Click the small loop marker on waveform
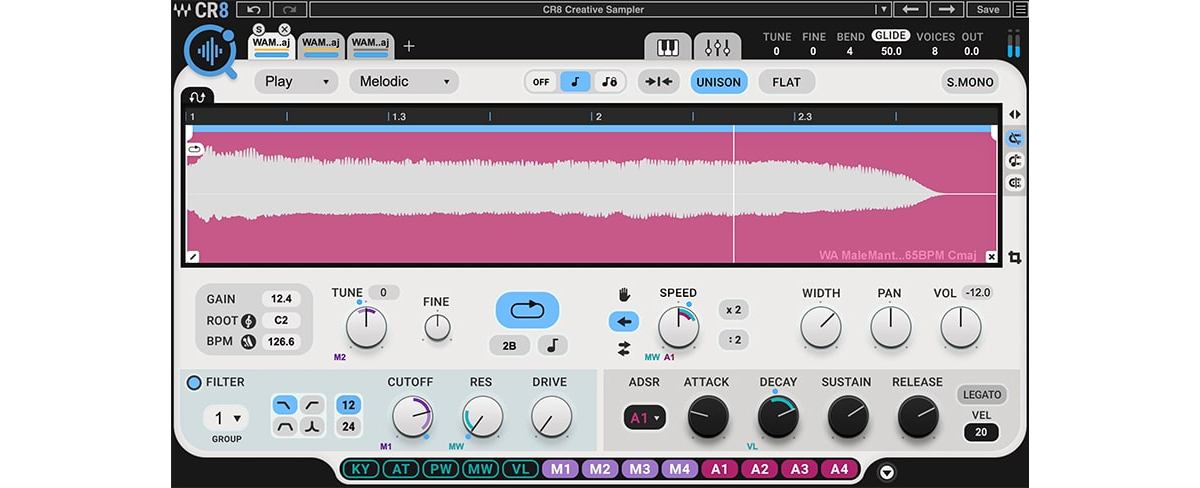This screenshot has width=1200, height=488. pos(194,149)
